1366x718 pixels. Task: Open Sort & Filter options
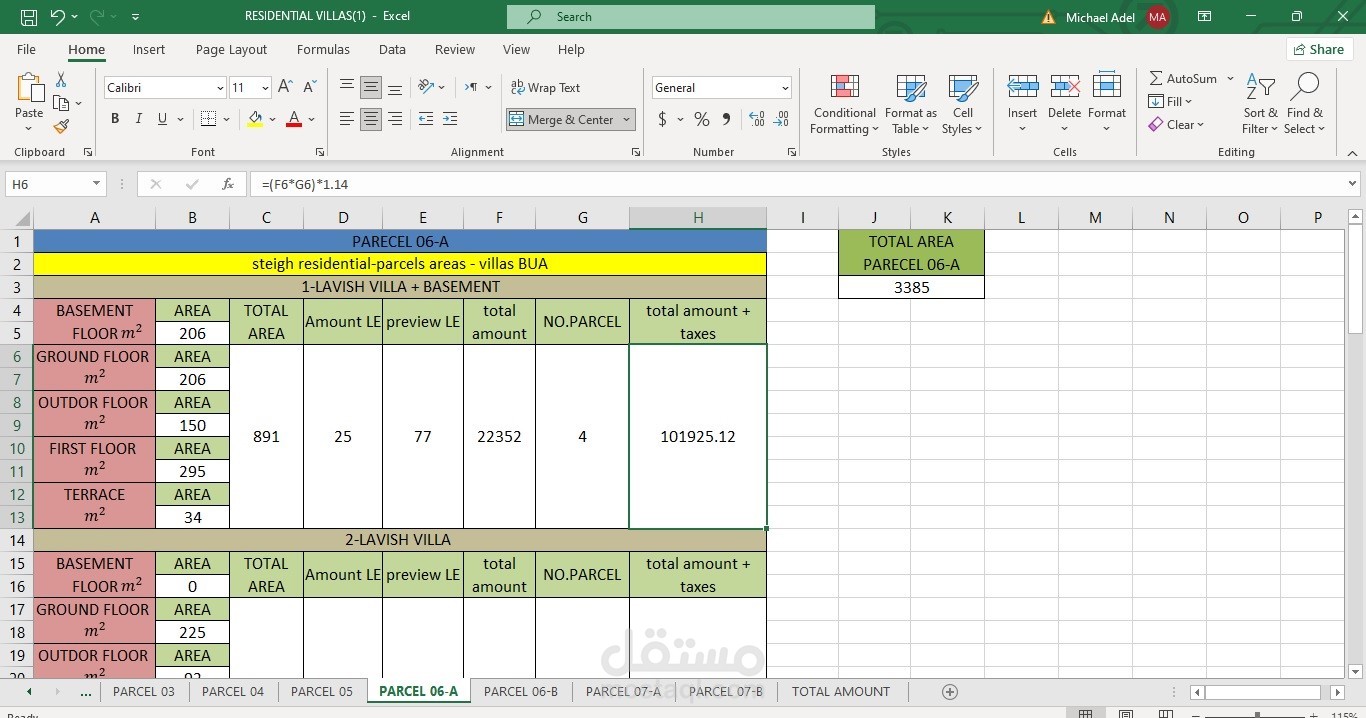pyautogui.click(x=1260, y=104)
